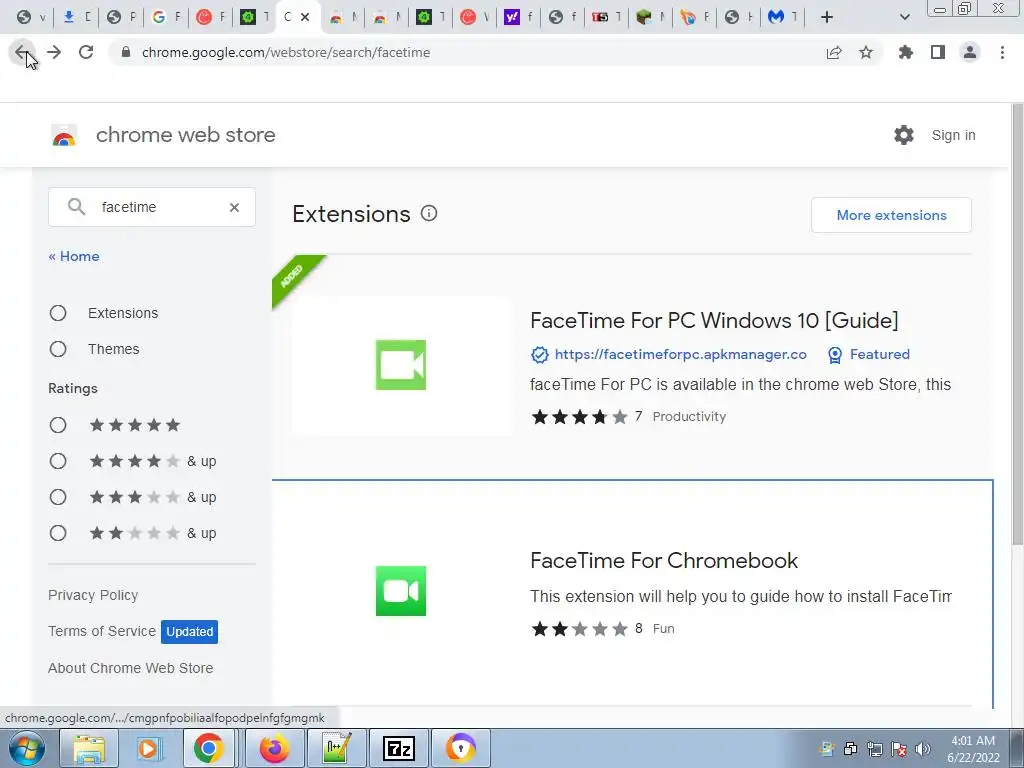Screen dimensions: 1024x768
Task: Open the Privacy Policy link
Action: tap(93, 595)
